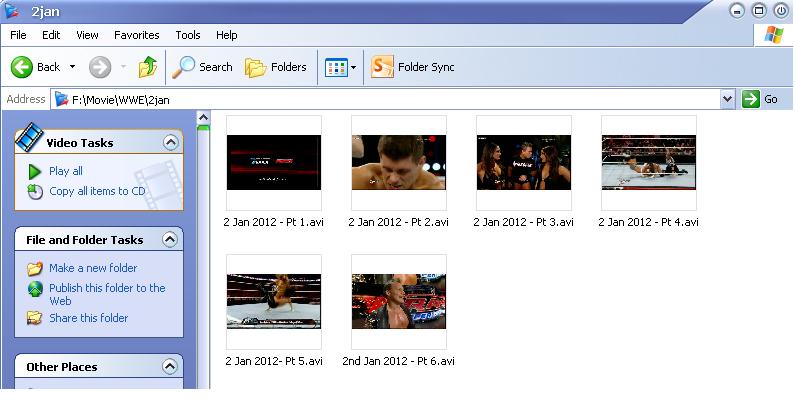Click filename '2 Jan 2012 - Pt 1.avi'

274,222
